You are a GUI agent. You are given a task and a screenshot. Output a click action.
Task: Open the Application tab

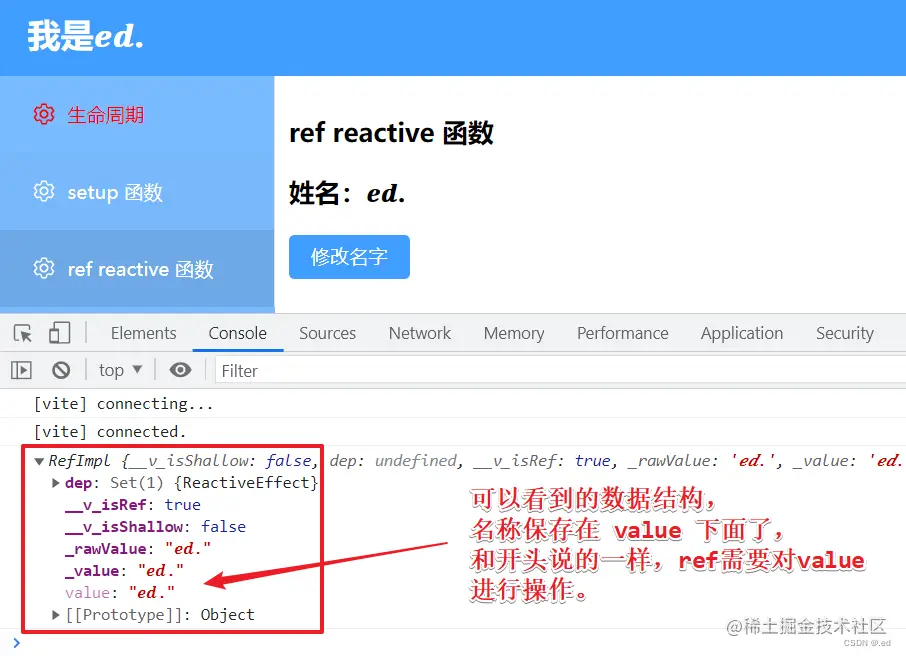pos(742,333)
